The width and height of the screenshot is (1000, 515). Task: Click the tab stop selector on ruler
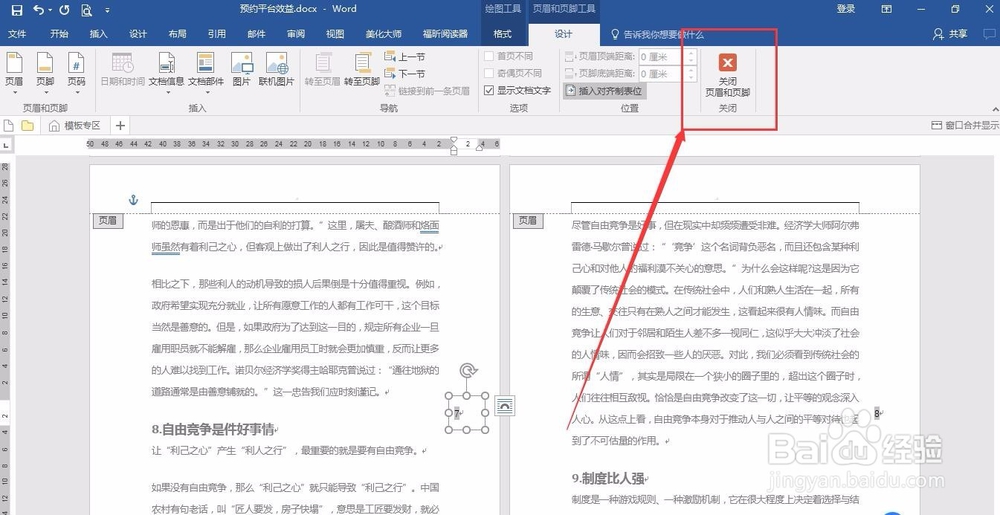click(x=6, y=146)
